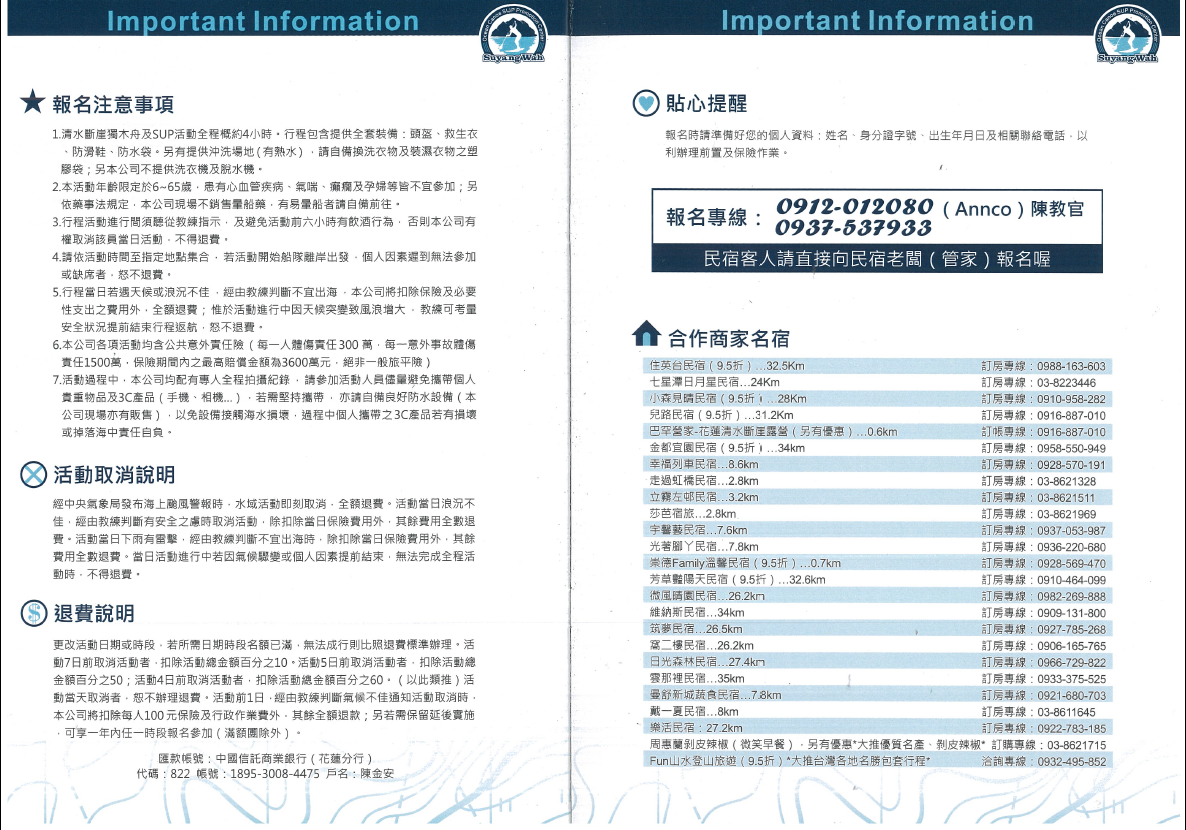Click the 住英台民宿 (9.5折) 32.5Km row
The height and width of the screenshot is (830, 1186).
coord(877,365)
